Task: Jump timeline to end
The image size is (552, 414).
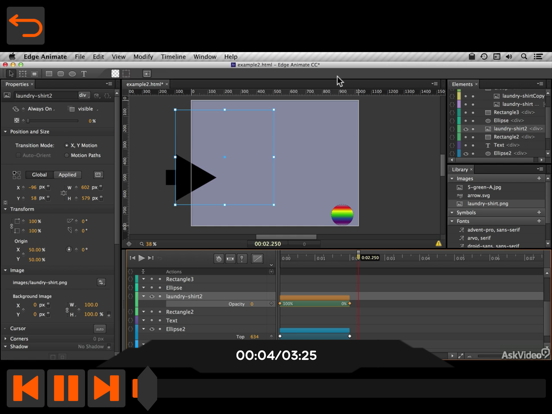Action: [151, 258]
